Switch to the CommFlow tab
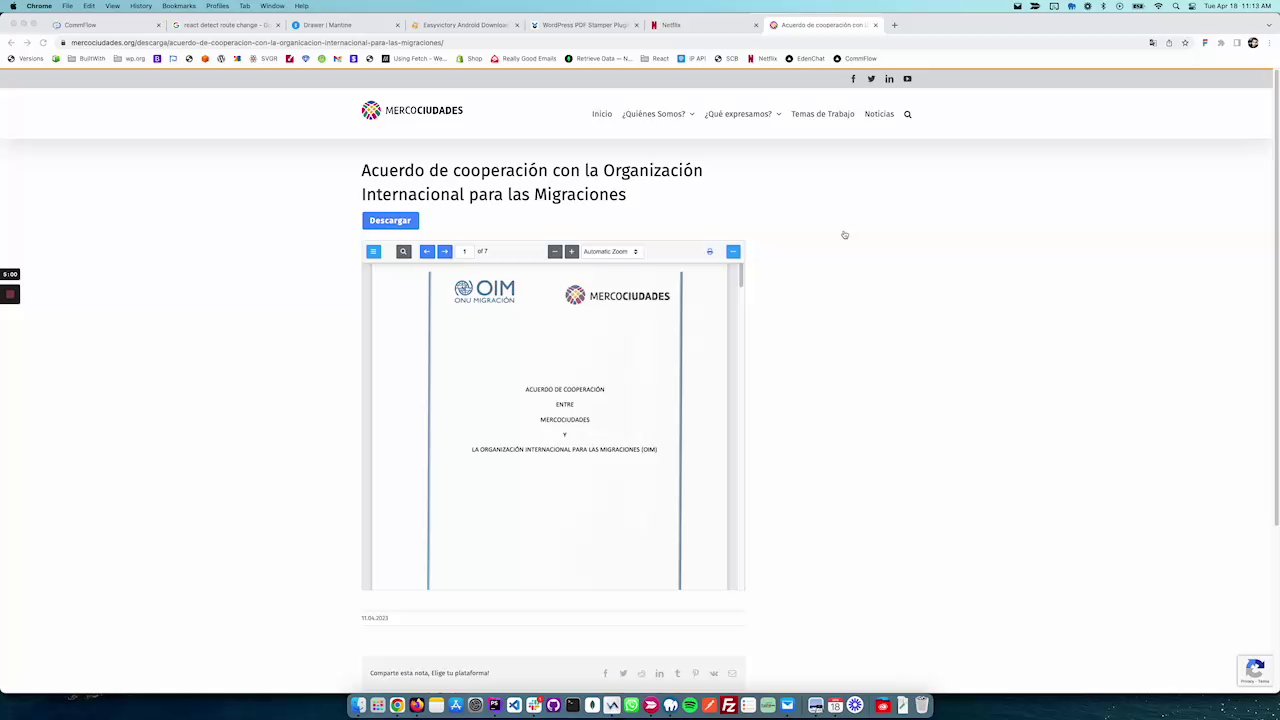 click(x=105, y=25)
